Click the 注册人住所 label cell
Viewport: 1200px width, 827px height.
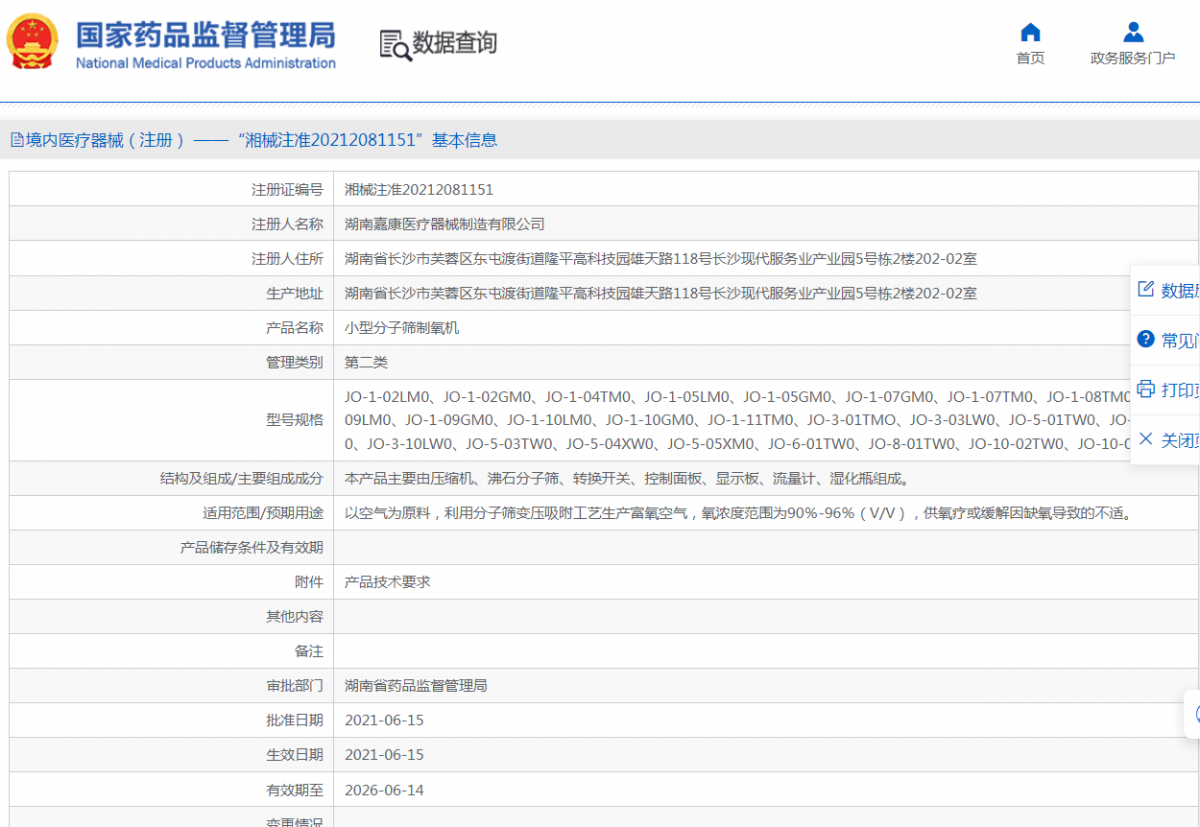pos(171,259)
